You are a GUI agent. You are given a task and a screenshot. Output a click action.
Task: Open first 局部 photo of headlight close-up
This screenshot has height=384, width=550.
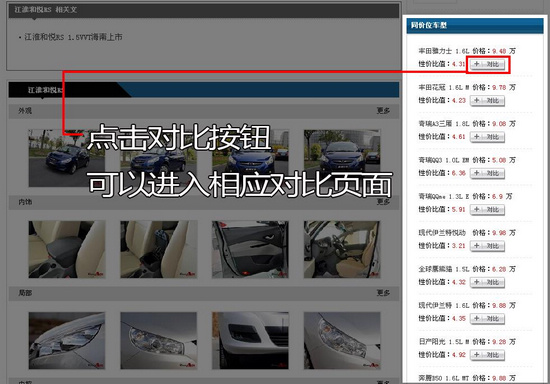point(67,341)
